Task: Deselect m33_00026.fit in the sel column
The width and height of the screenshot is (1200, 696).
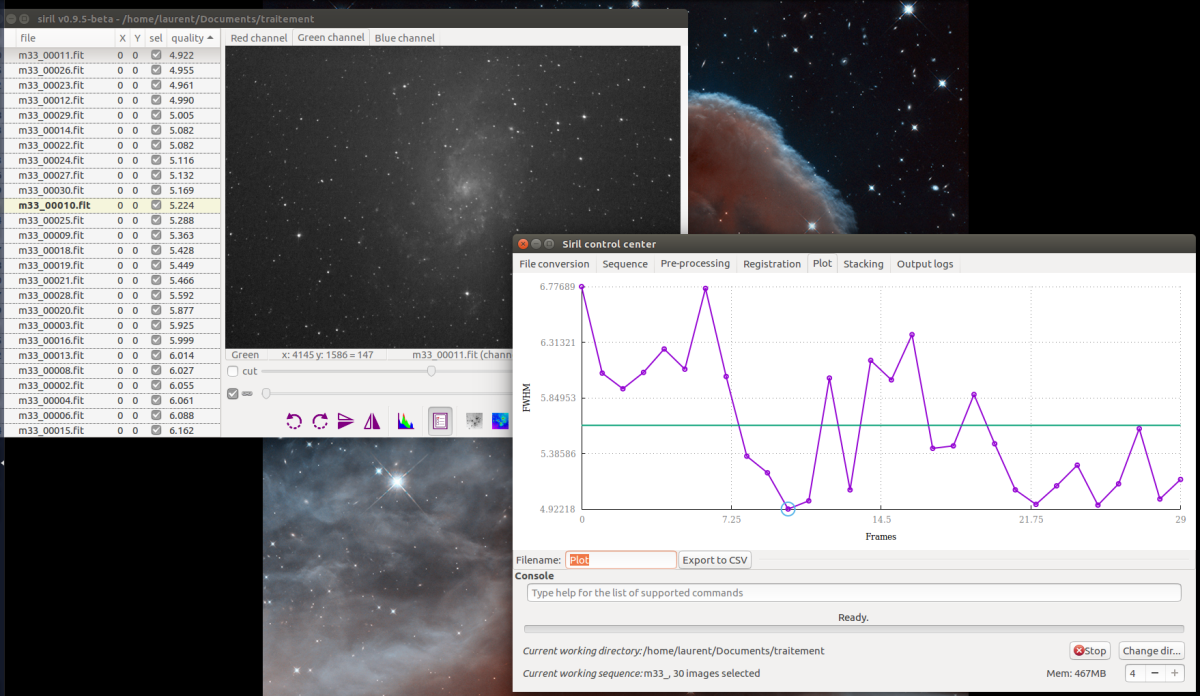Action: pos(156,70)
